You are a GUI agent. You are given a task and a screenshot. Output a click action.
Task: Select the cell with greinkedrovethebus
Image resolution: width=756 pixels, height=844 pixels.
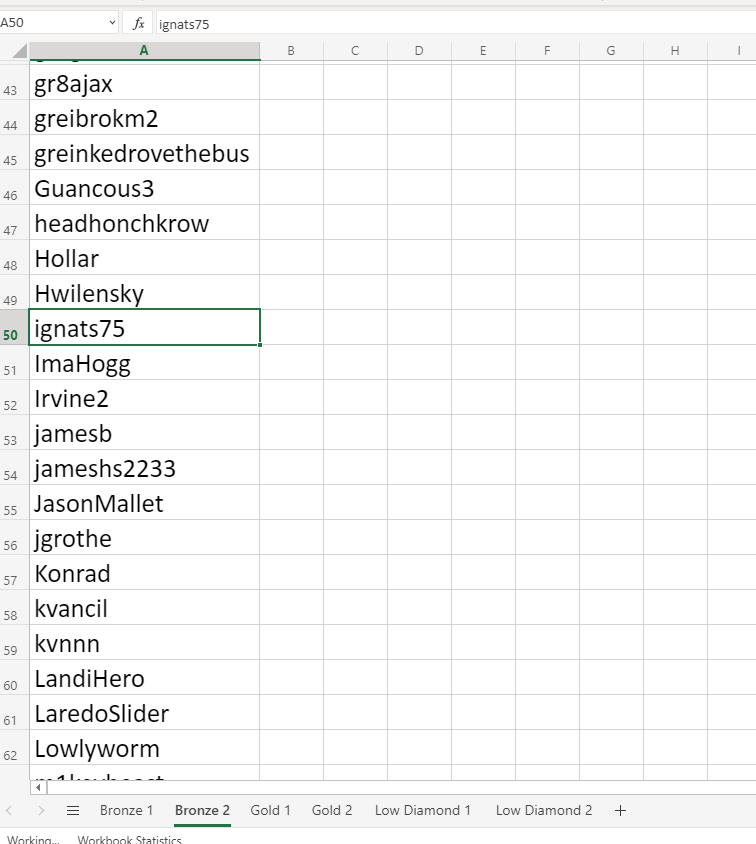click(144, 154)
